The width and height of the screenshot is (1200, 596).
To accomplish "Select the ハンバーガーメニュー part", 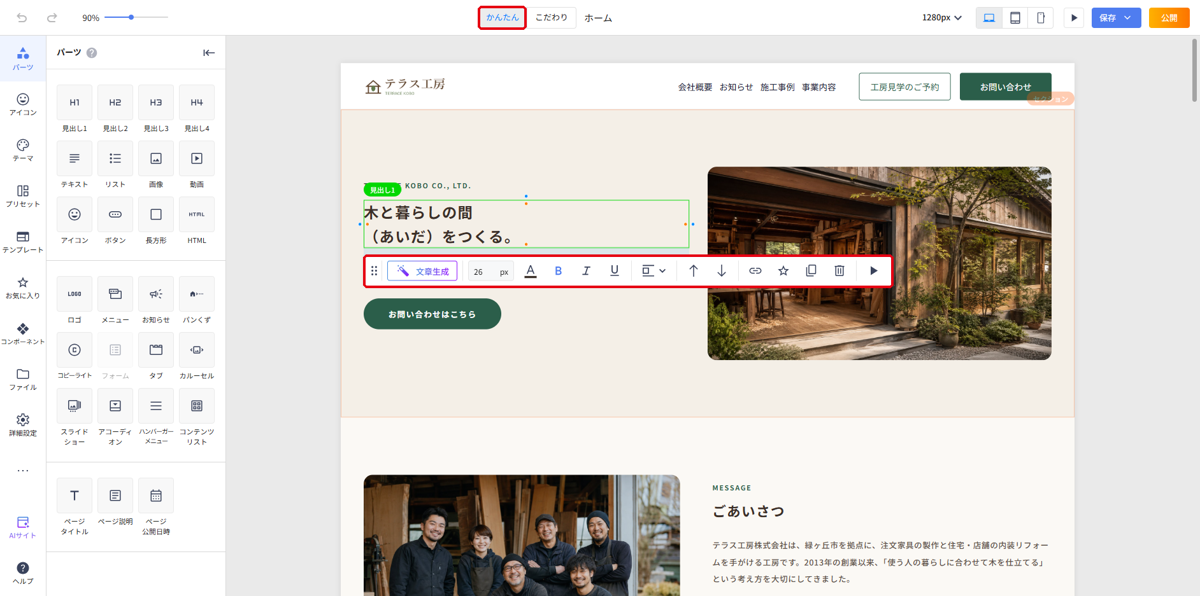I will [x=156, y=417].
